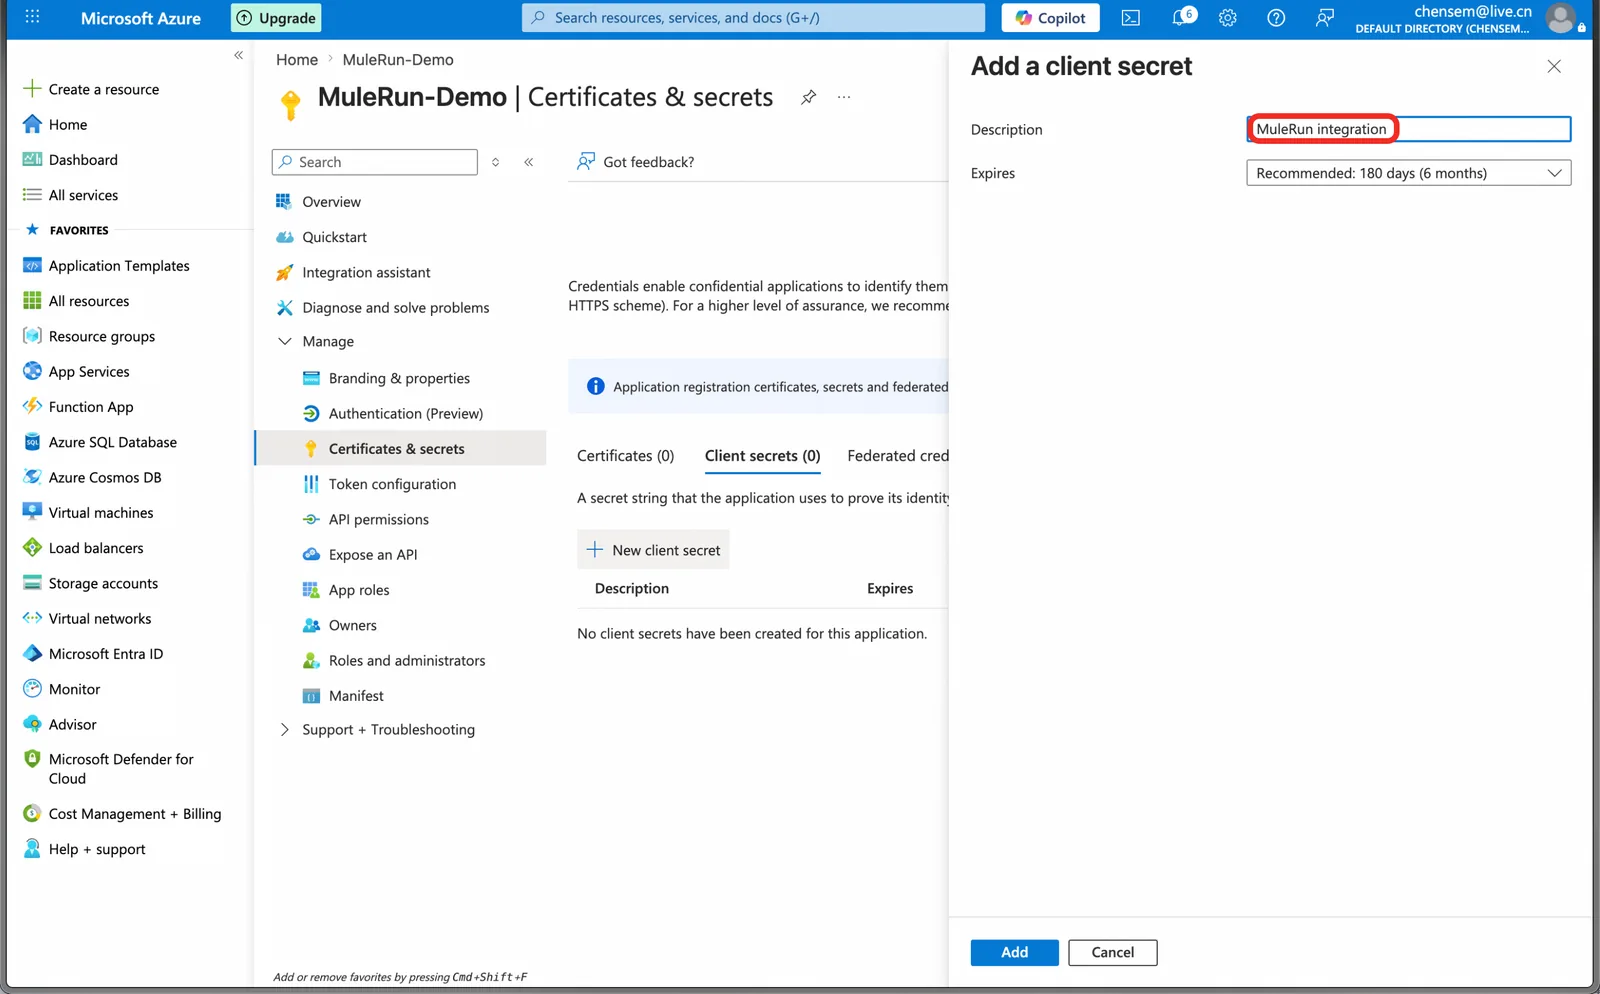Collapse the left portal sidebar

238,55
